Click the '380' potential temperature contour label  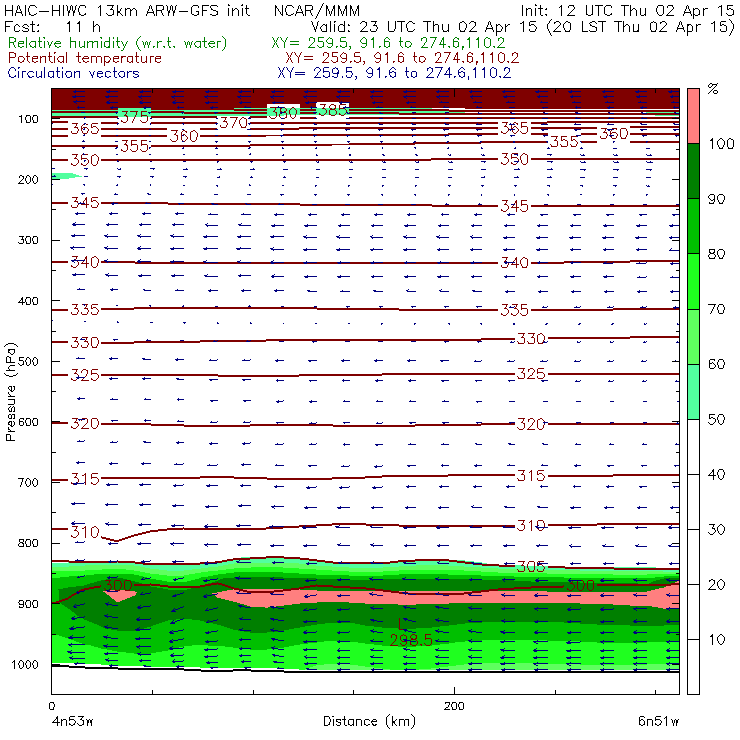pos(283,112)
